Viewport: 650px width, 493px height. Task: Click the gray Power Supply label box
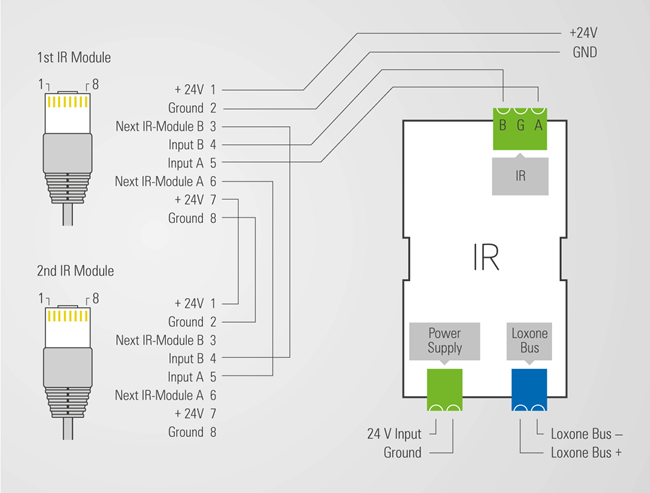[444, 340]
